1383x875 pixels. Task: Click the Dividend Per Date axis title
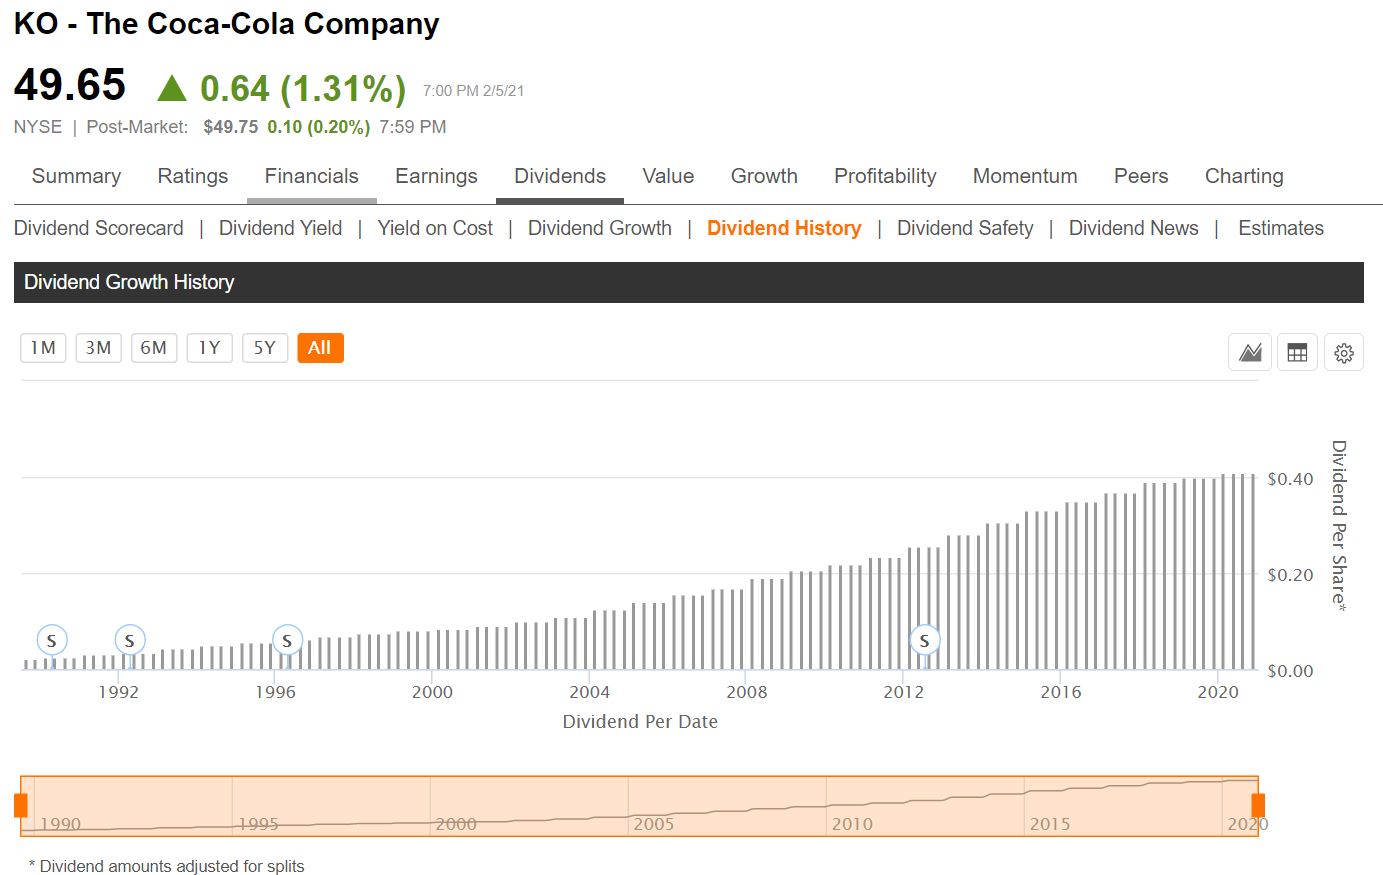(x=640, y=721)
